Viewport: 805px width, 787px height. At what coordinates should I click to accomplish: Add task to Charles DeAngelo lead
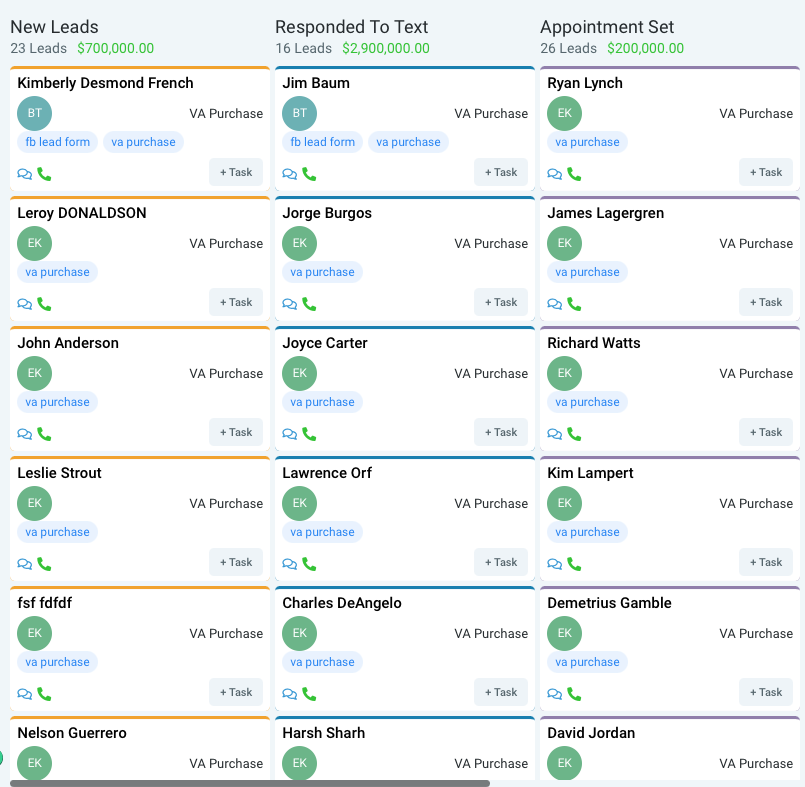[501, 692]
